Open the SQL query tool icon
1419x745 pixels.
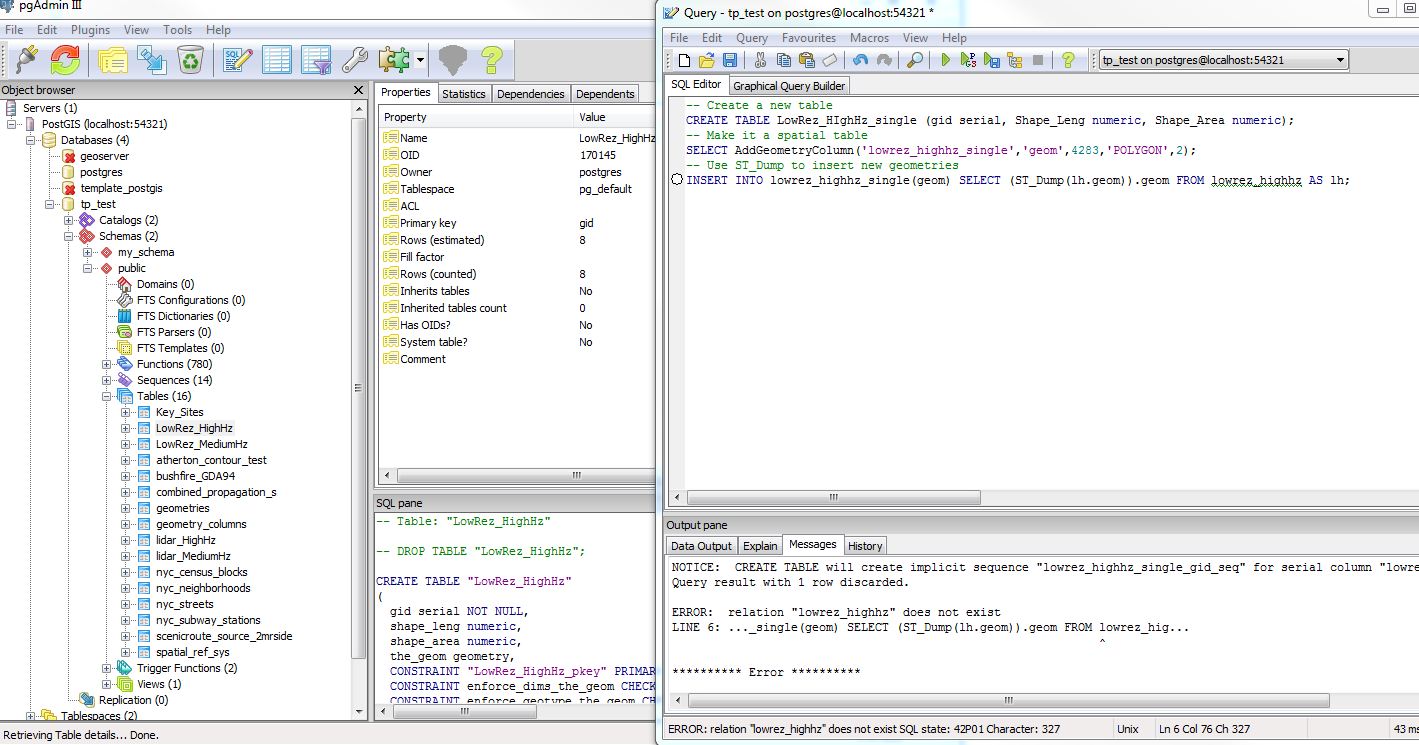238,60
